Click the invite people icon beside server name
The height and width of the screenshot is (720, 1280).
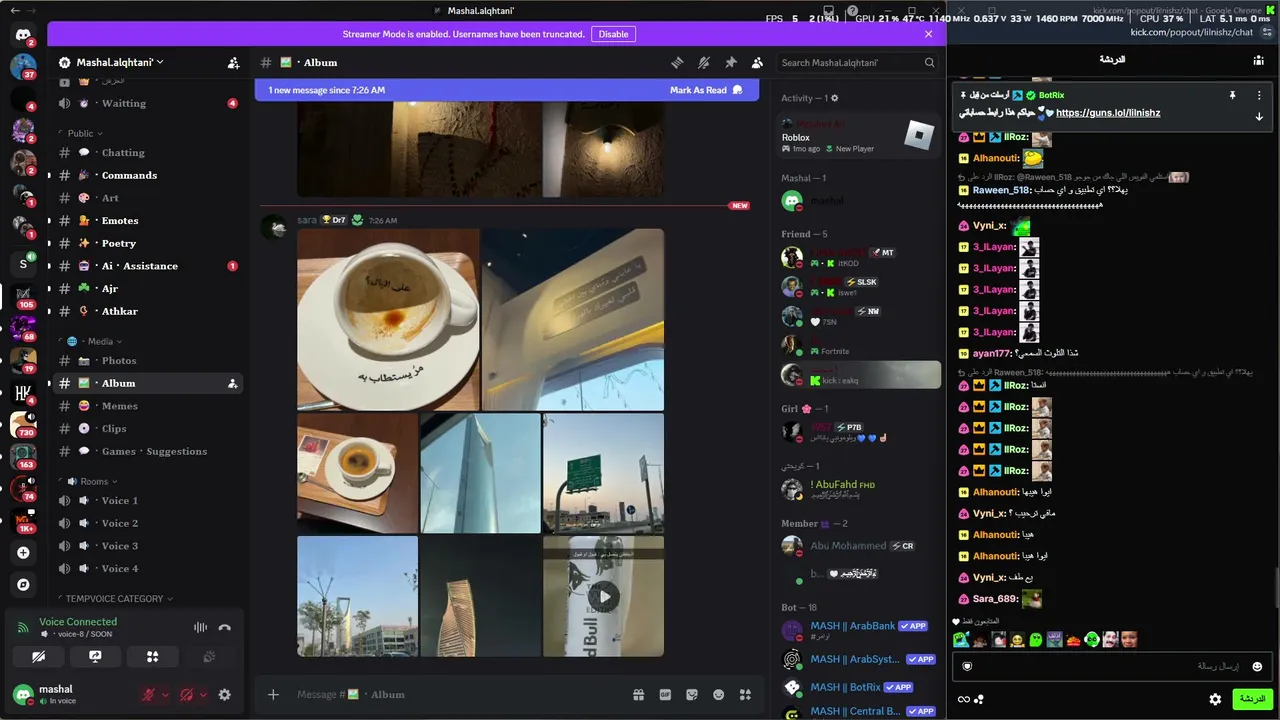[x=233, y=62]
